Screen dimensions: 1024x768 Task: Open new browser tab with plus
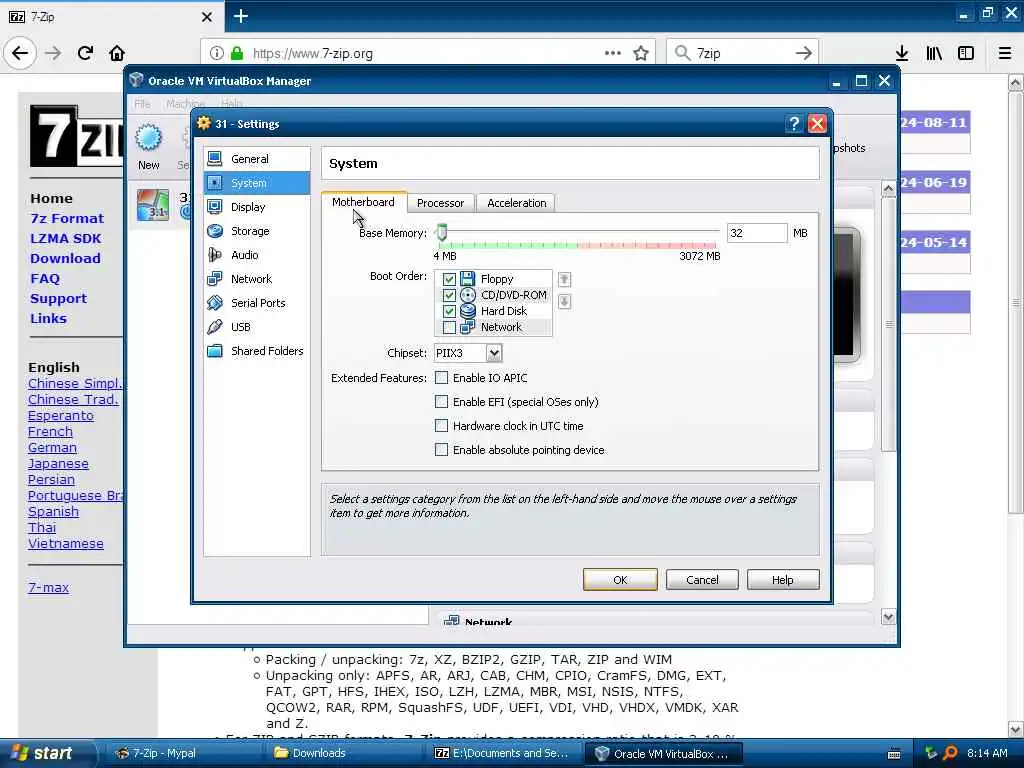(x=240, y=16)
